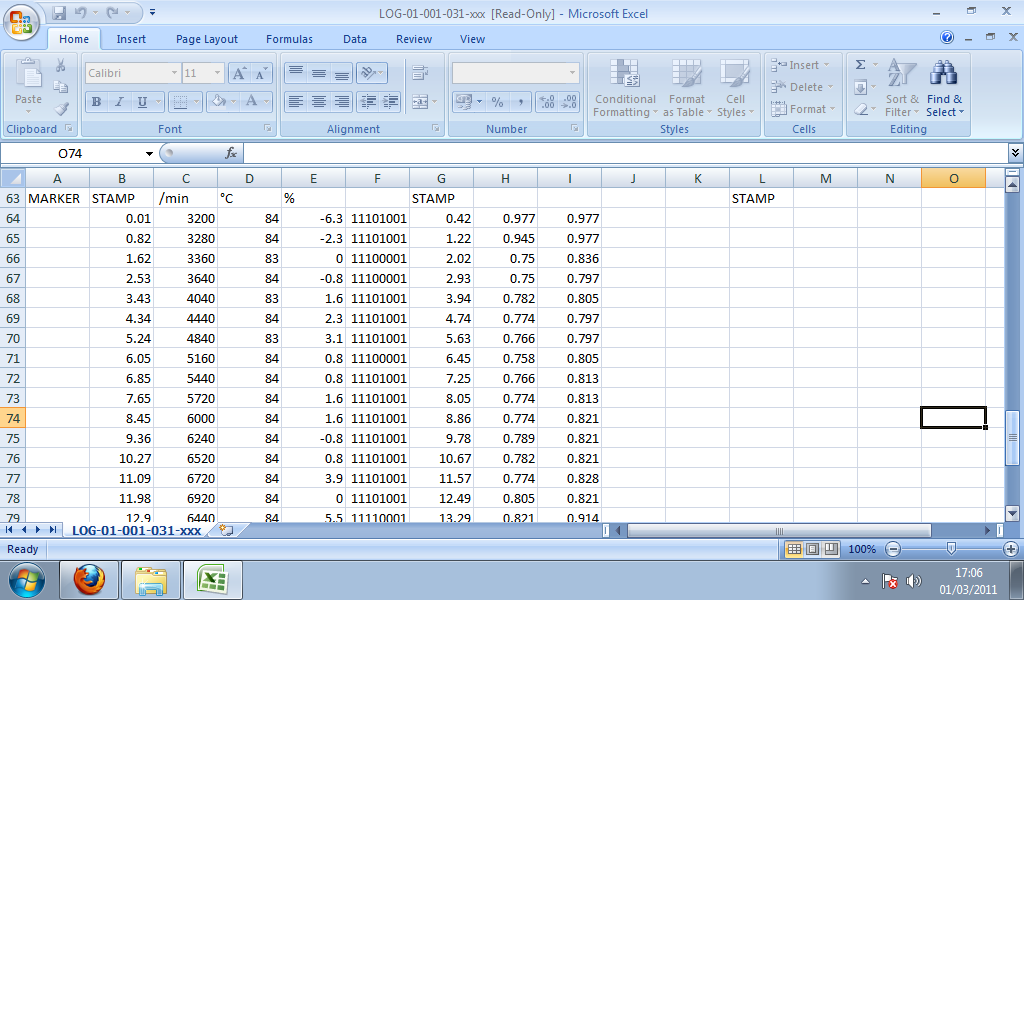Expand the Name Box dropdown arrow
Image resolution: width=1024 pixels, height=1024 pixels.
pos(150,153)
